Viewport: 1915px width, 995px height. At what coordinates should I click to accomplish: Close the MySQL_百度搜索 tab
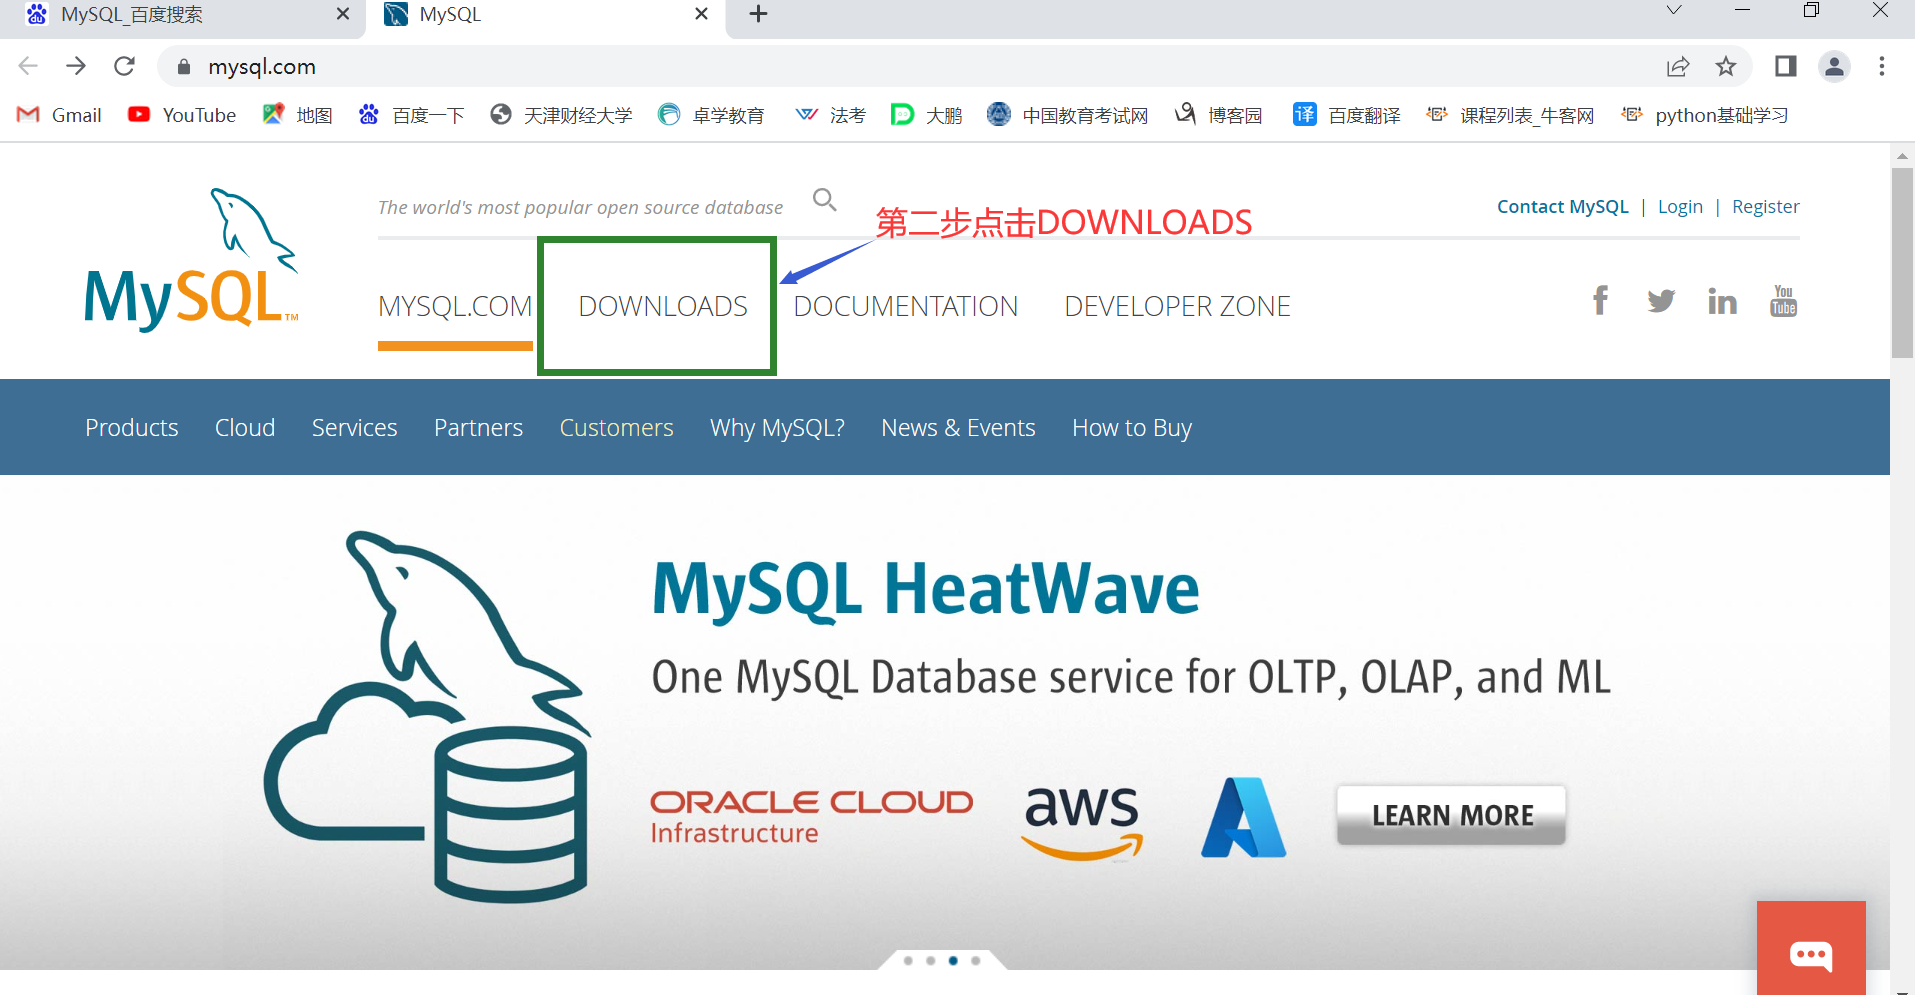[x=343, y=14]
